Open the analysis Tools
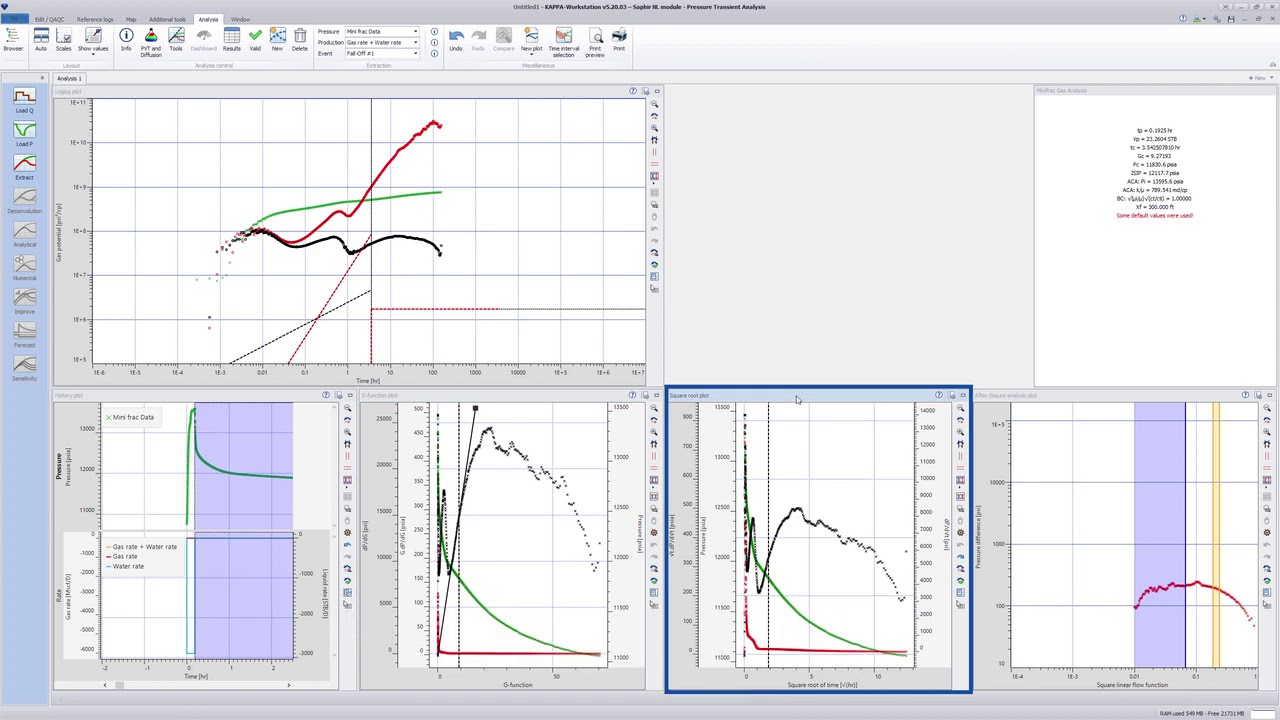 click(x=176, y=40)
